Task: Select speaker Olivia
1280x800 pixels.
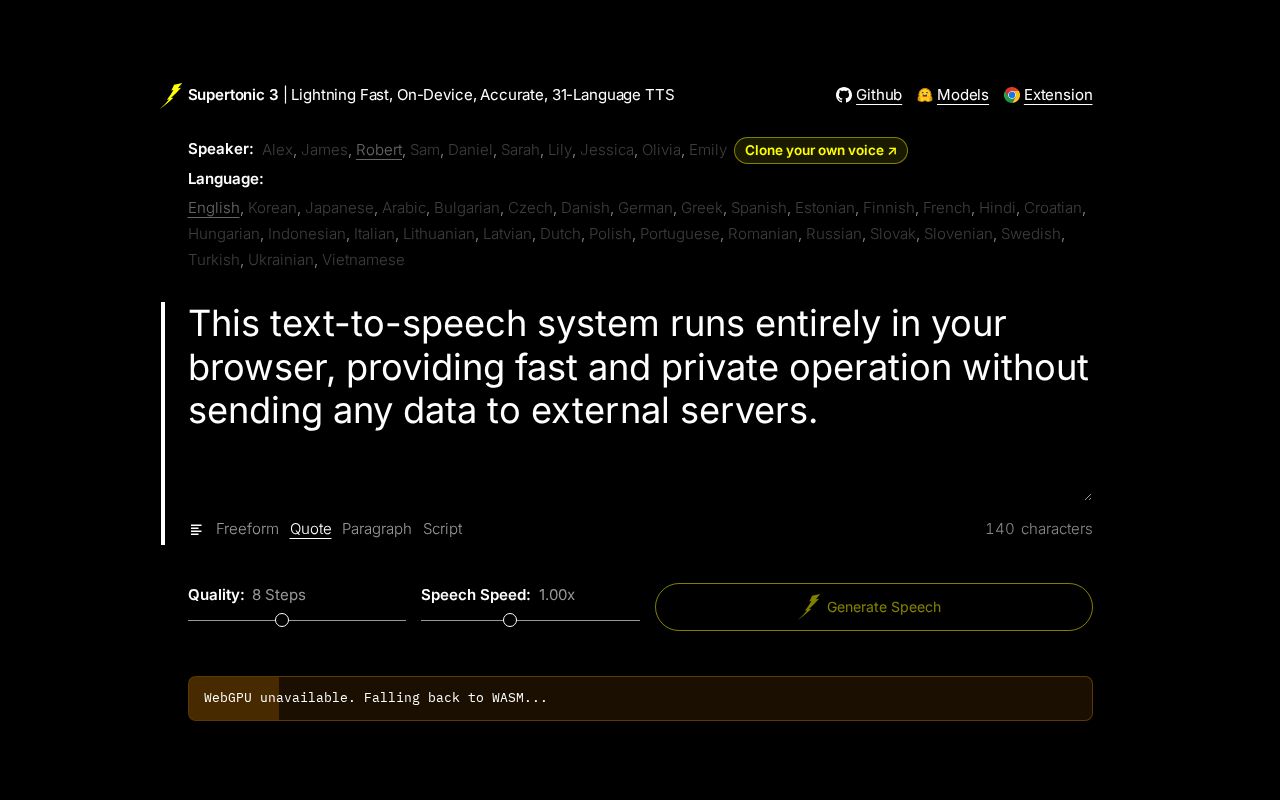Action: click(661, 150)
